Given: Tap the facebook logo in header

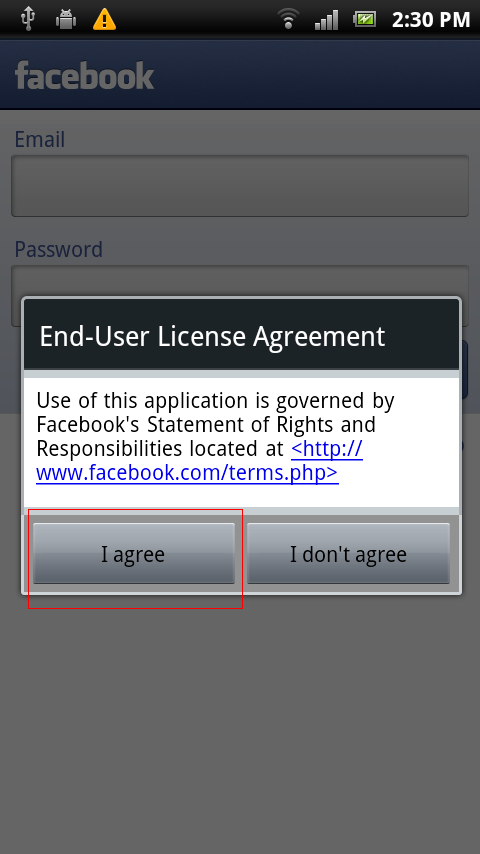Looking at the screenshot, I should click(84, 75).
